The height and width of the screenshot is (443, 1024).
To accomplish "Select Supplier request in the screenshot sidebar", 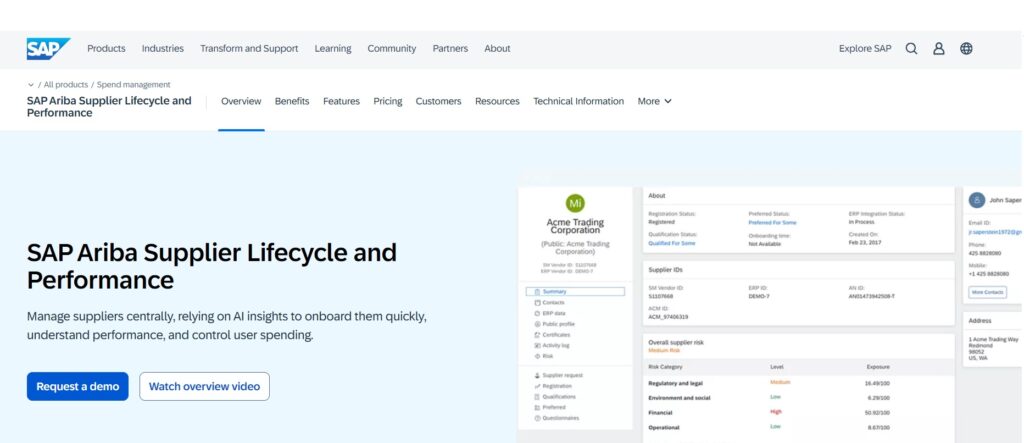I will point(558,376).
